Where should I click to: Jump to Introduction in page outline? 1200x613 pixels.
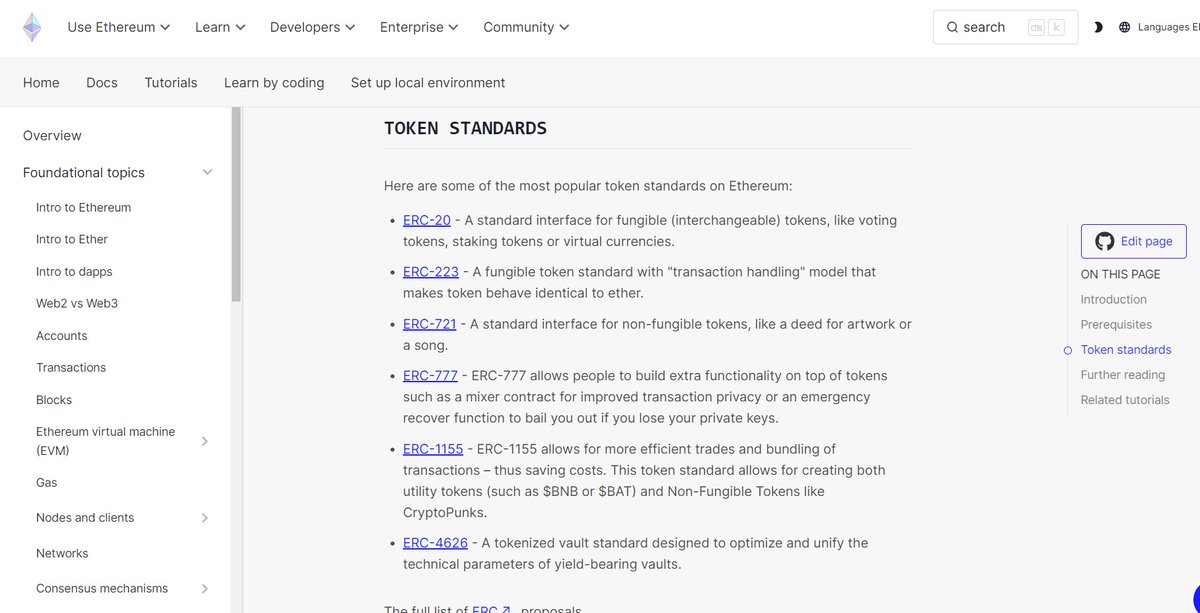click(x=1114, y=299)
